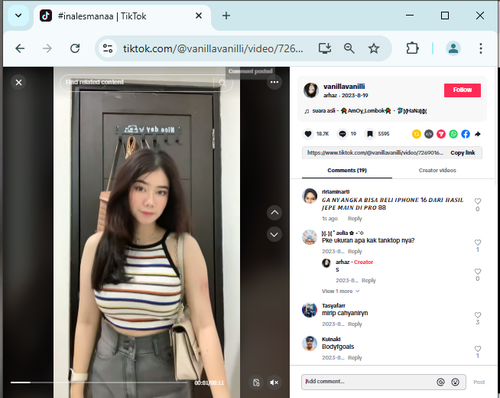Switch to the Comments (19) tab
This screenshot has width=500, height=398.
click(347, 170)
